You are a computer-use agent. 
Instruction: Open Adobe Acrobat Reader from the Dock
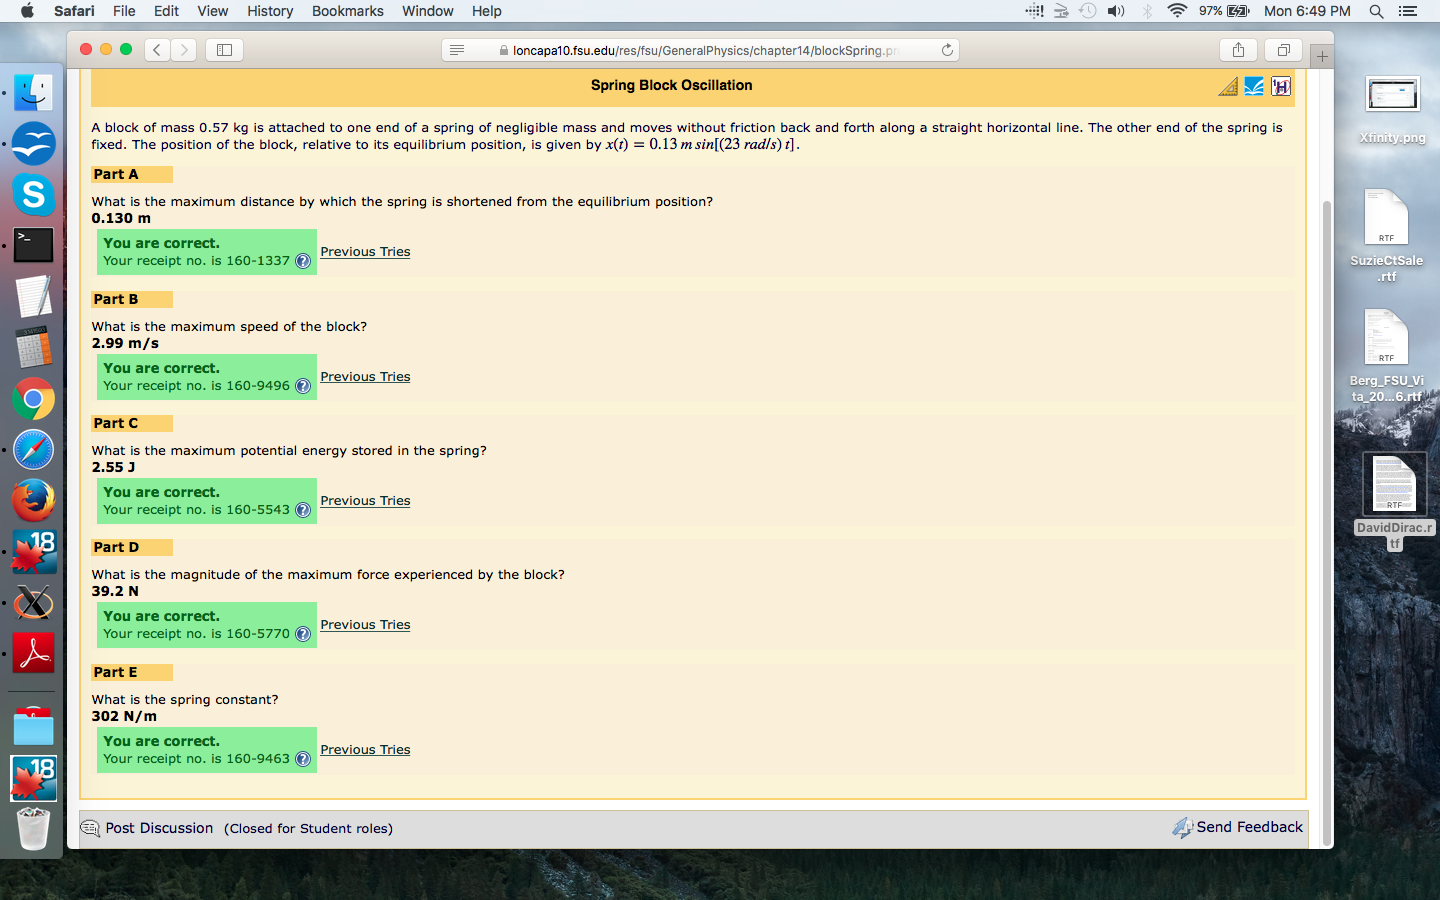(x=33, y=654)
